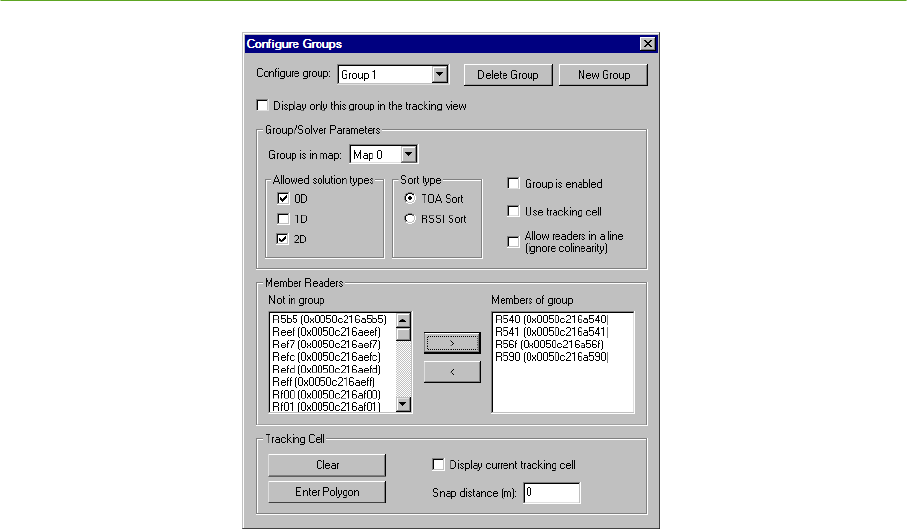907x529 pixels.
Task: Toggle Display only this group checkbox
Action: tap(263, 105)
